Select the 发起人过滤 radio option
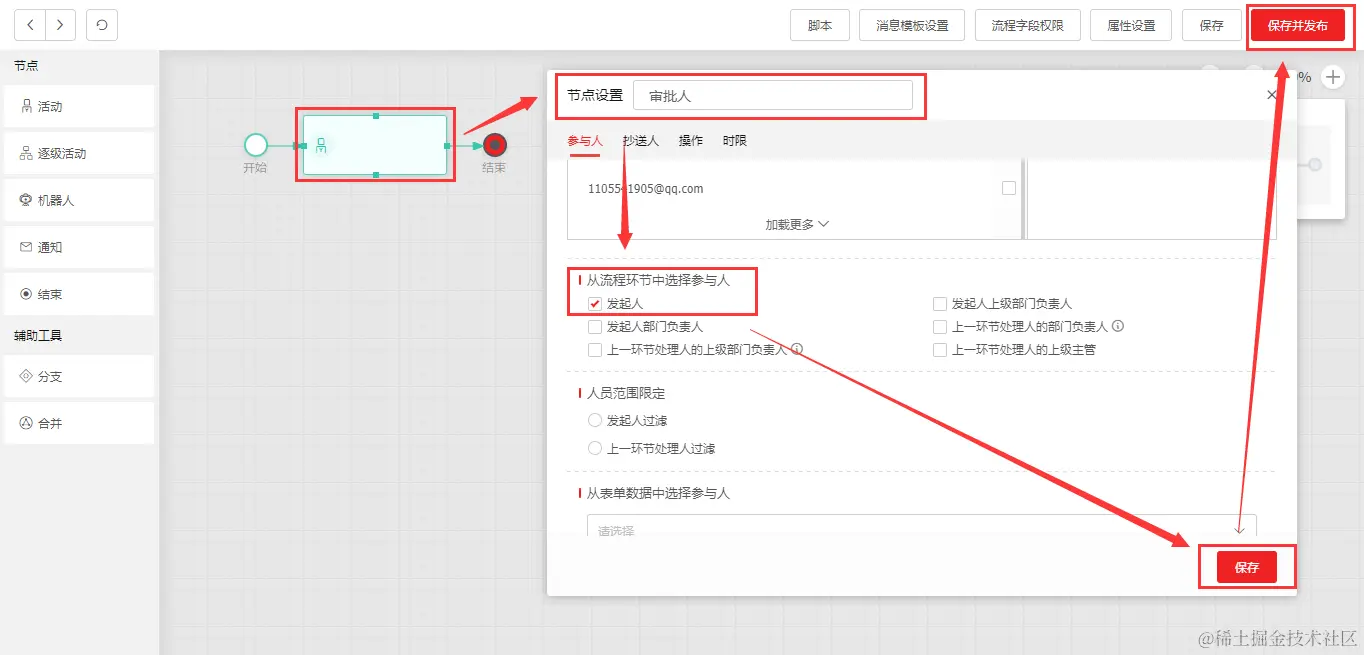The width and height of the screenshot is (1364, 655). 595,420
